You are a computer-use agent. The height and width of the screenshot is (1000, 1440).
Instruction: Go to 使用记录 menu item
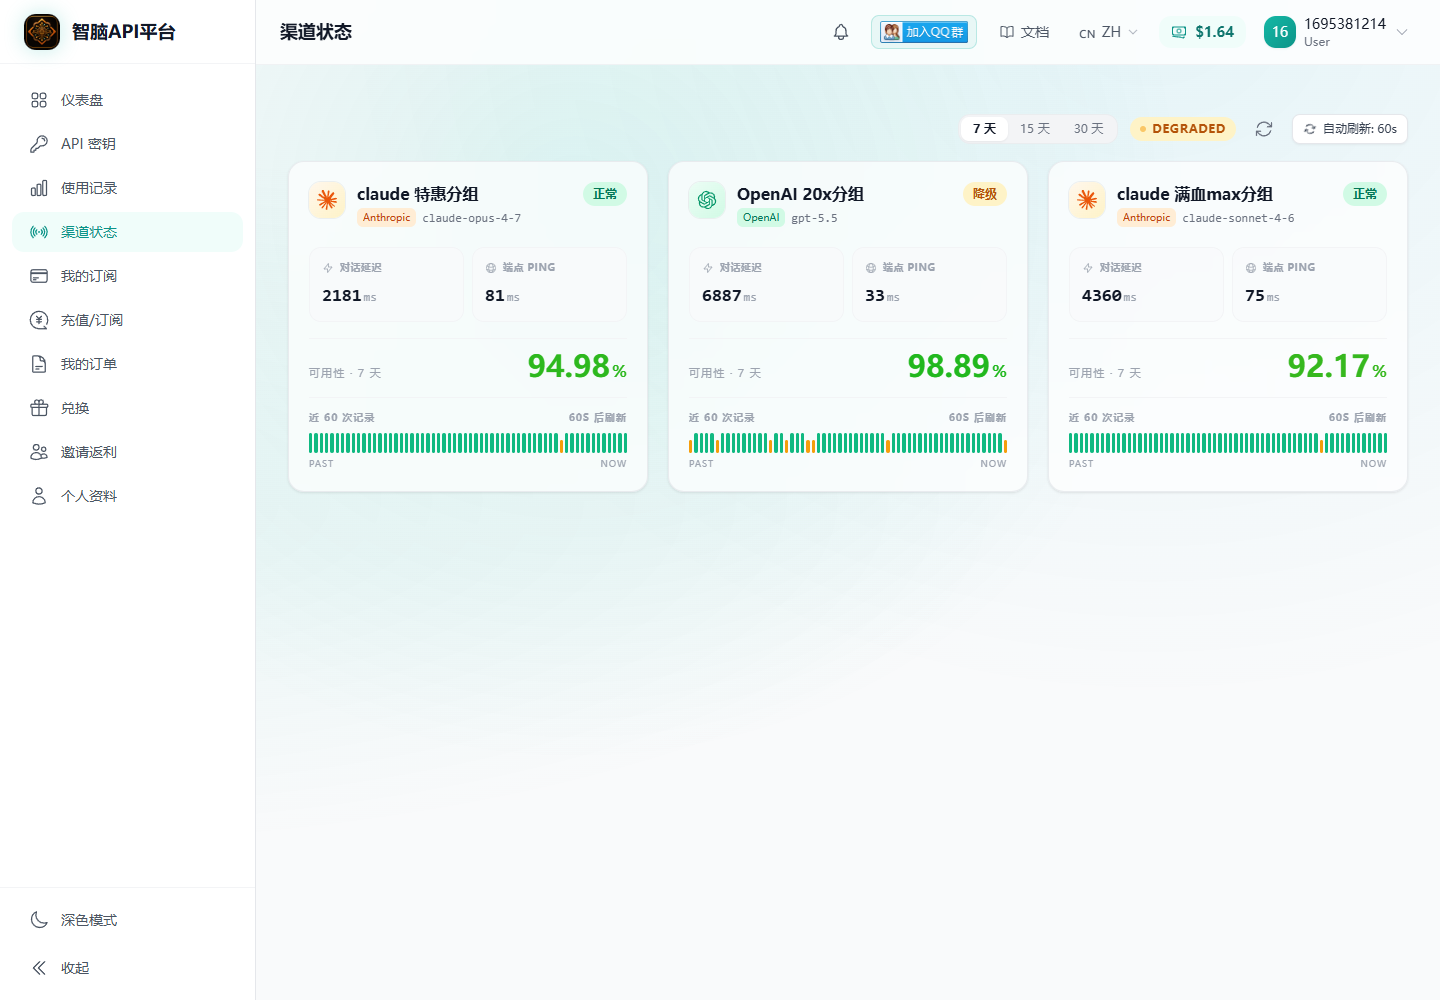tap(128, 188)
